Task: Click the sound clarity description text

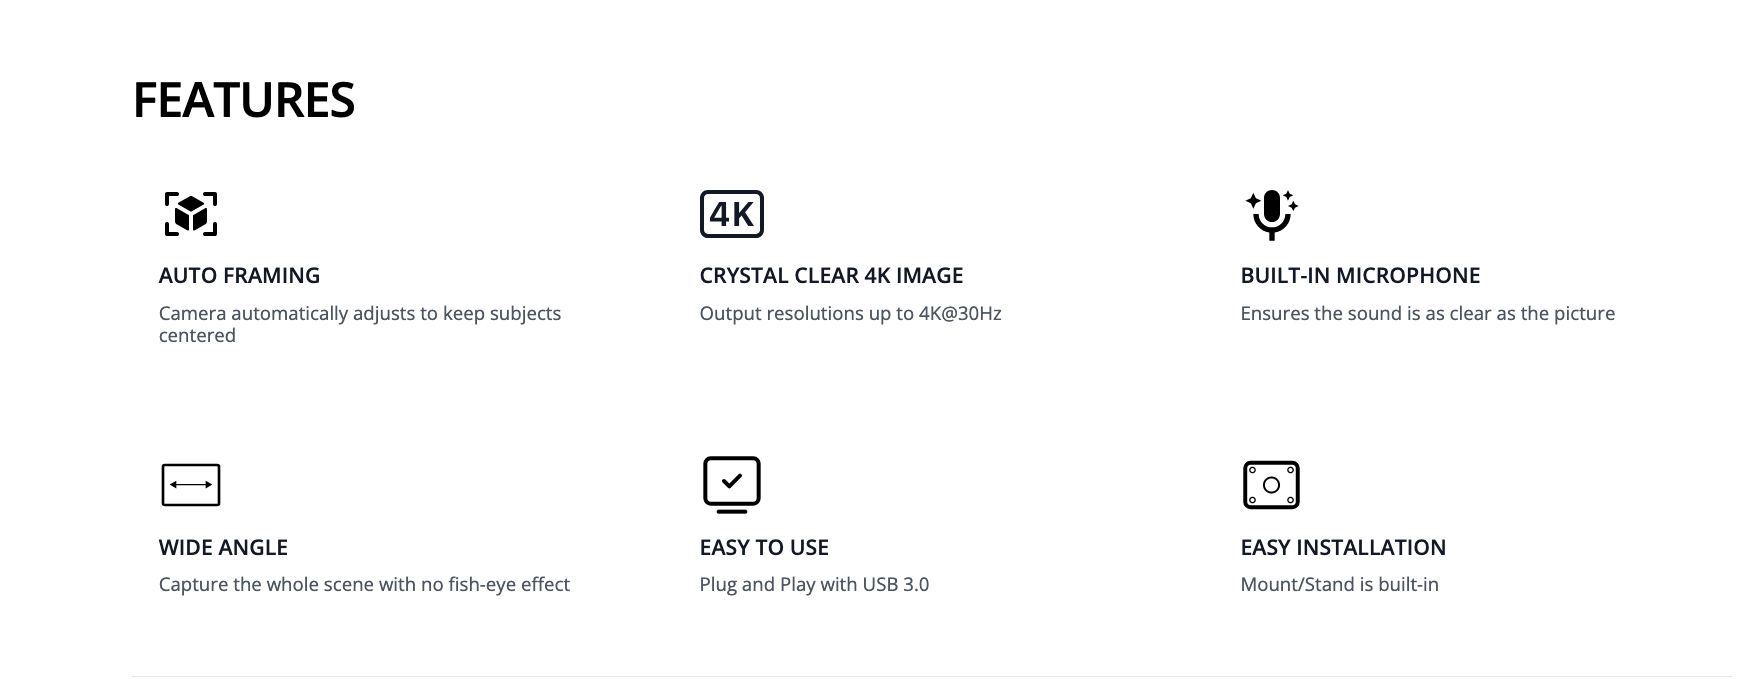Action: [x=1427, y=313]
